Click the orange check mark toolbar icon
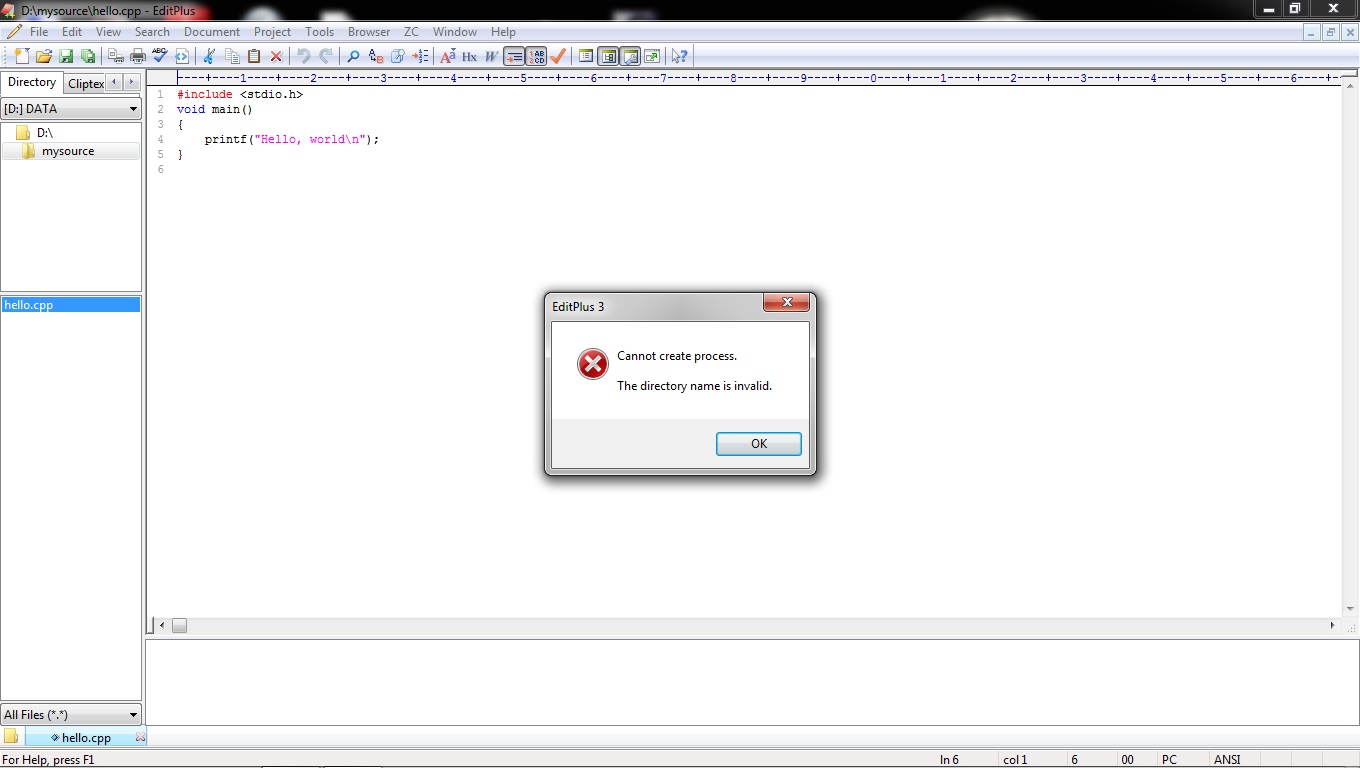The width and height of the screenshot is (1360, 768). (x=558, y=56)
